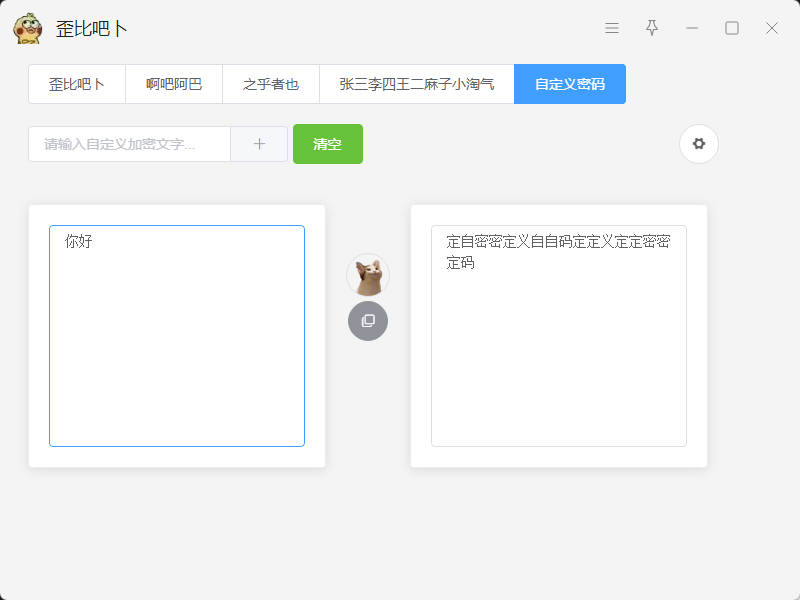Open the hamburger menu in title bar
Image resolution: width=800 pixels, height=600 pixels.
point(612,28)
